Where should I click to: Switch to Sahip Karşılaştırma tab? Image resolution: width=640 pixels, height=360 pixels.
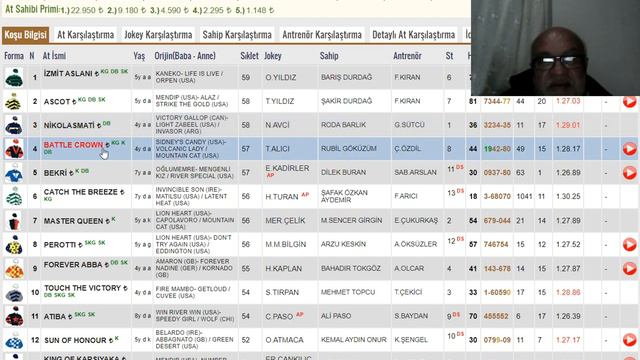(x=237, y=35)
